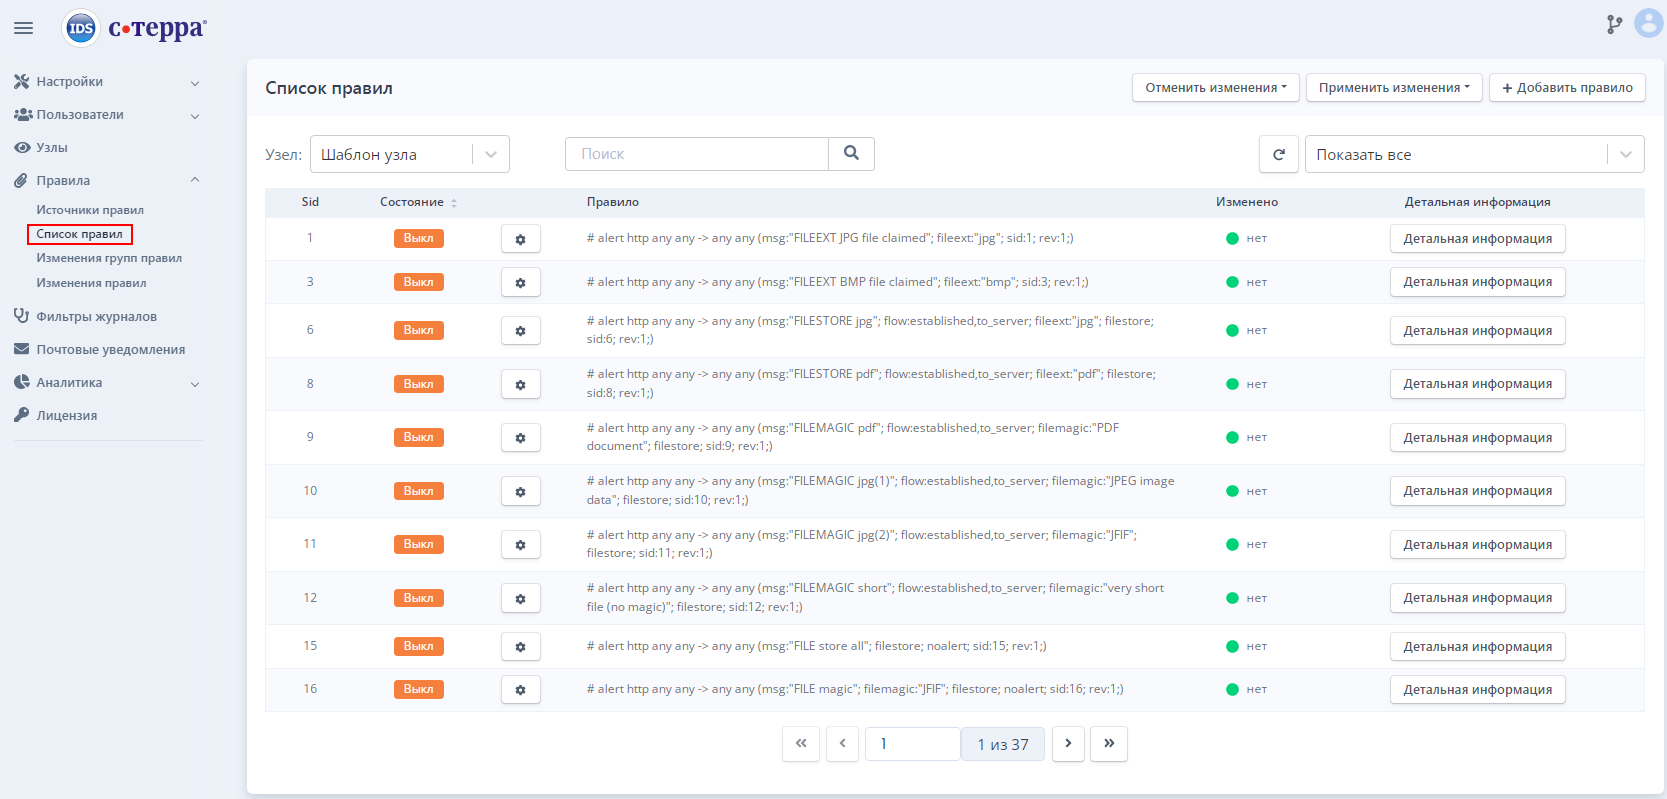Click the Изменено column header

[x=1247, y=202]
